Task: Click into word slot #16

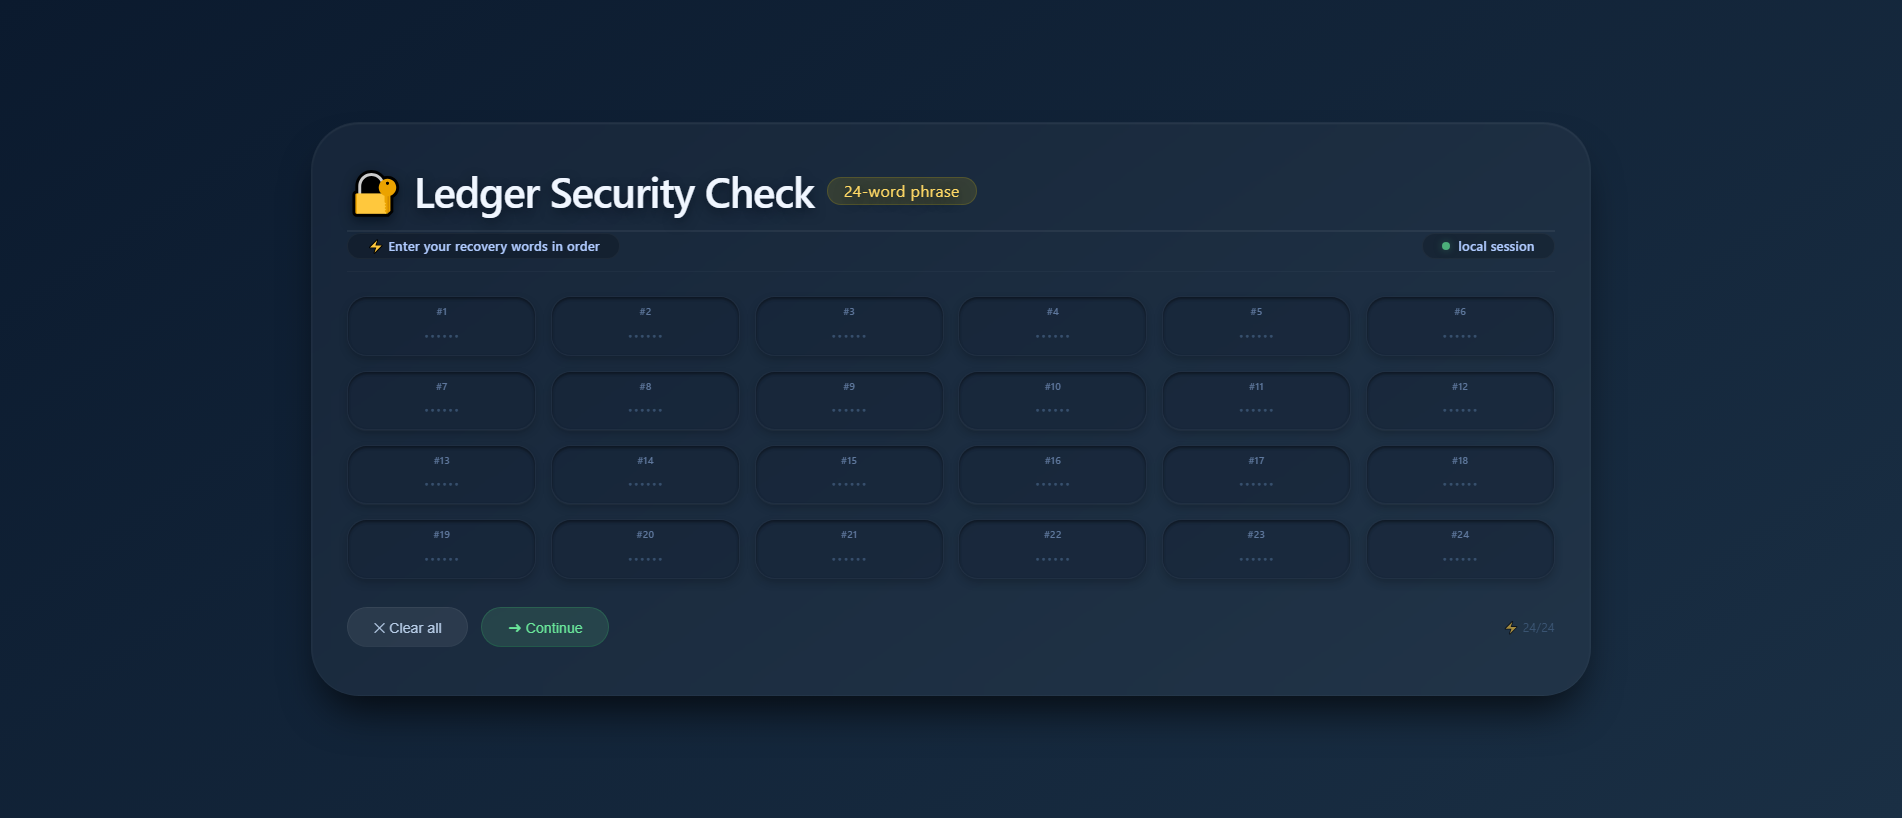Action: [1053, 475]
